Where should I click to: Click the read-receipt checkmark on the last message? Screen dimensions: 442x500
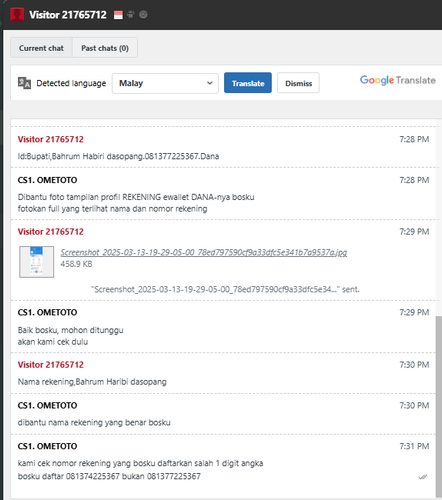point(423,477)
